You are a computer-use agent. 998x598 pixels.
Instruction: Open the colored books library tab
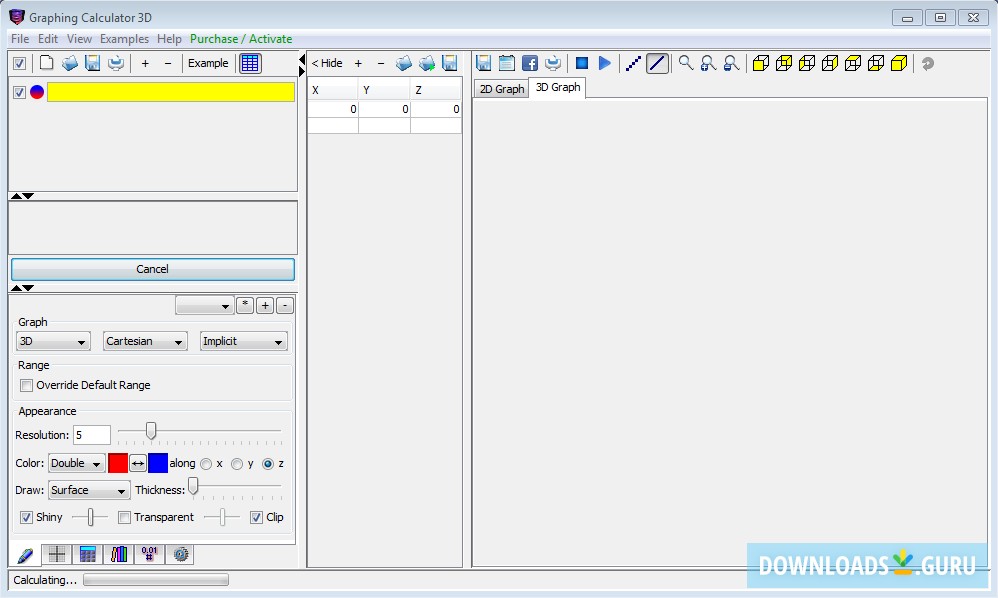click(118, 555)
